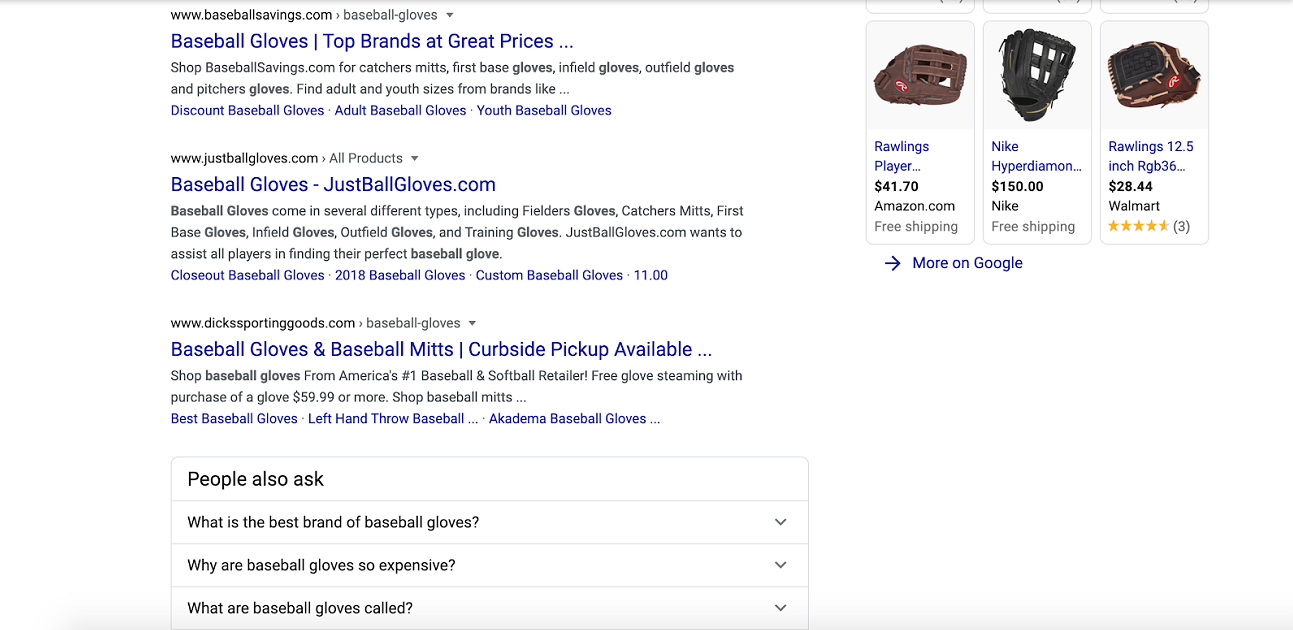This screenshot has width=1293, height=630.
Task: Click the Youth Baseball Gloves sitelink
Action: (544, 110)
